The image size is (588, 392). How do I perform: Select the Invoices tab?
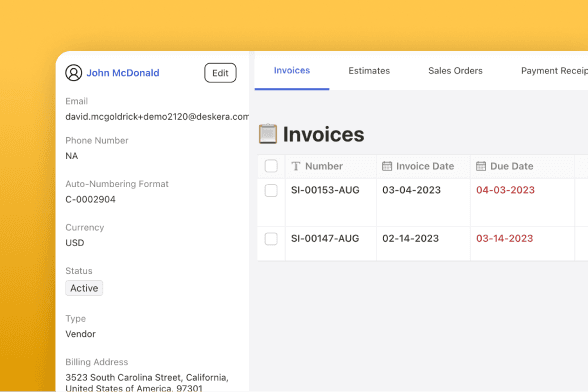[292, 71]
